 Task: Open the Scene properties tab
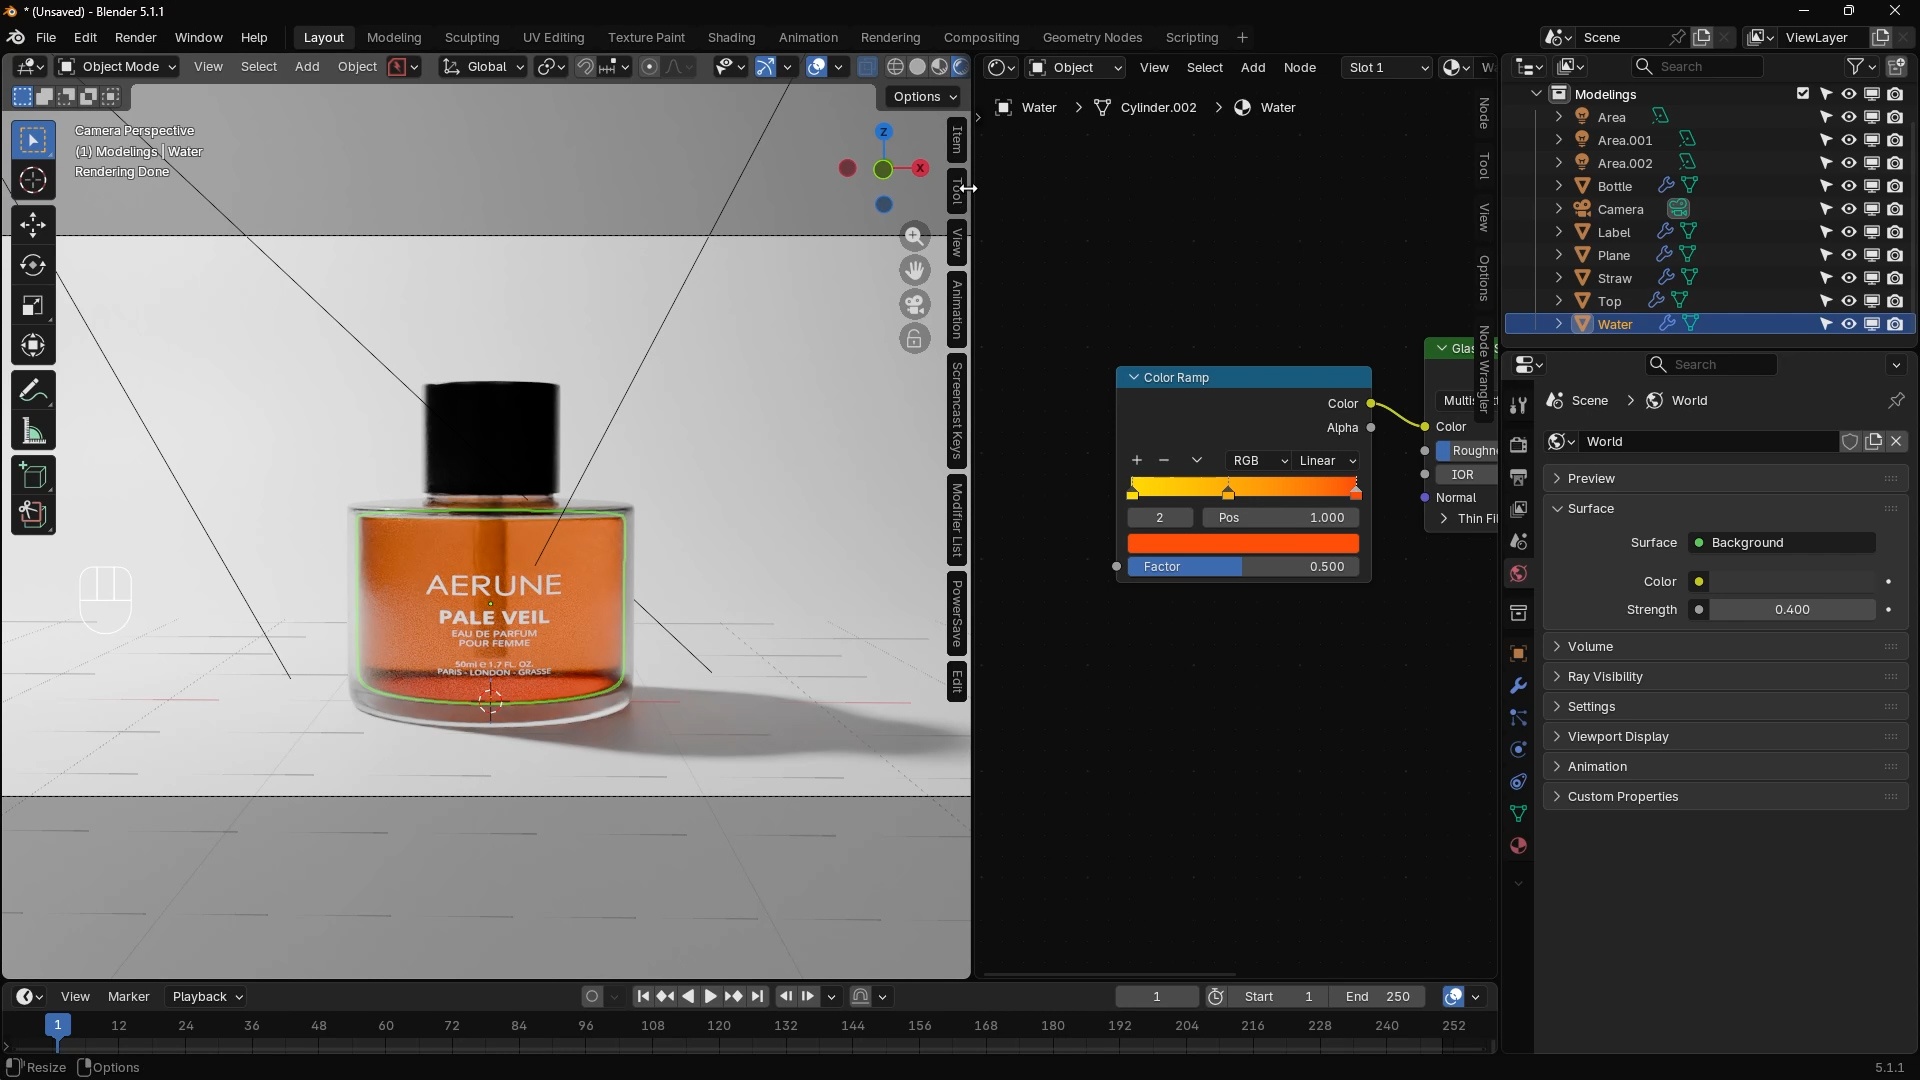[x=1518, y=541]
